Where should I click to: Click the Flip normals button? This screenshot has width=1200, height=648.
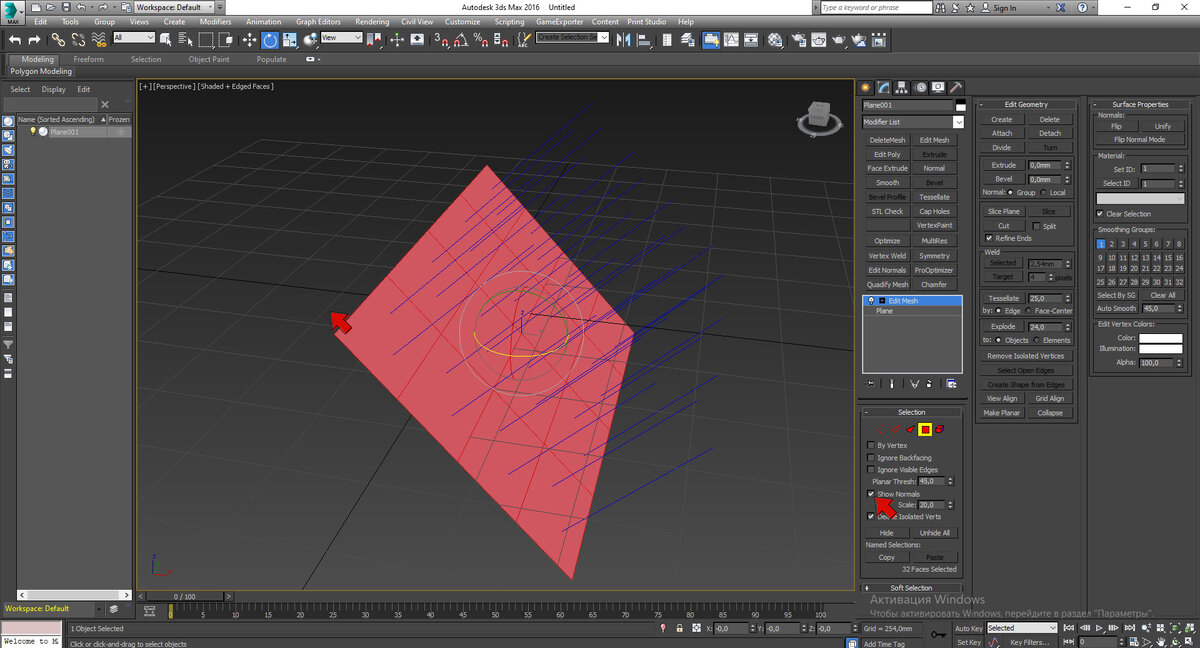(x=1116, y=126)
